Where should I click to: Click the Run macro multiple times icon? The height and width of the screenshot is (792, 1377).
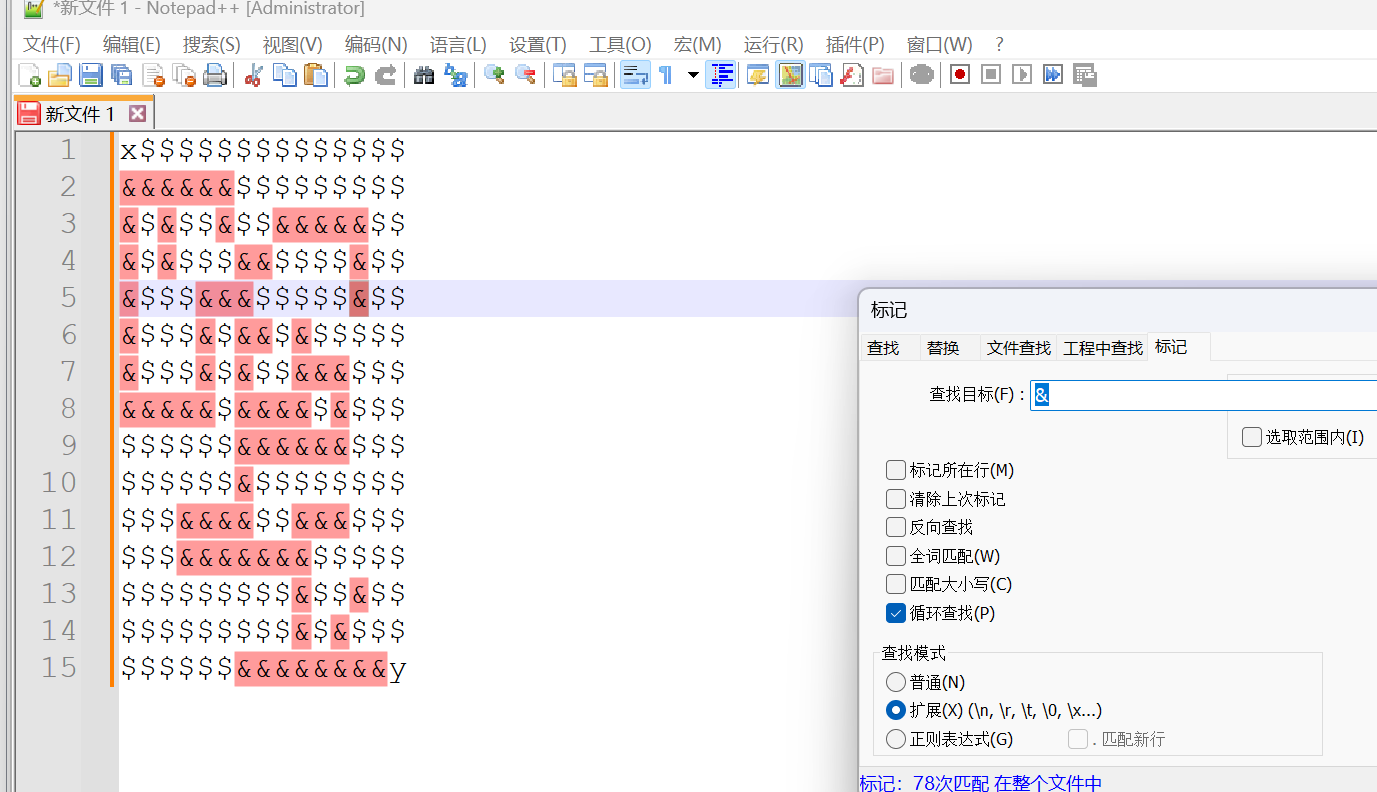point(1052,75)
